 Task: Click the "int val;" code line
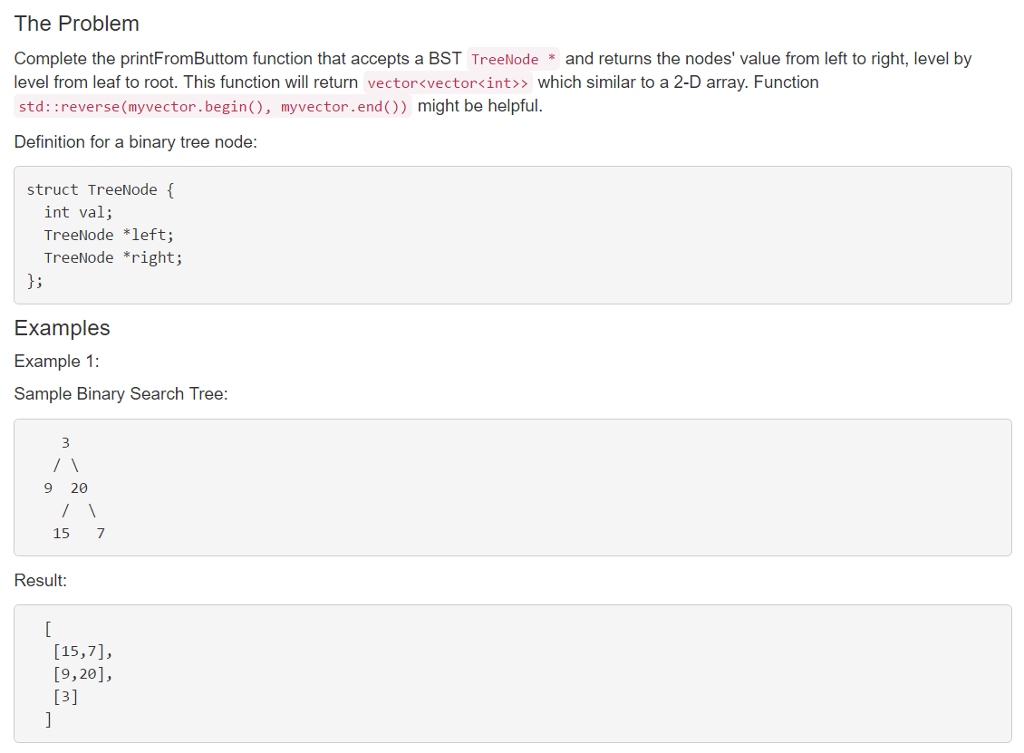tap(78, 212)
